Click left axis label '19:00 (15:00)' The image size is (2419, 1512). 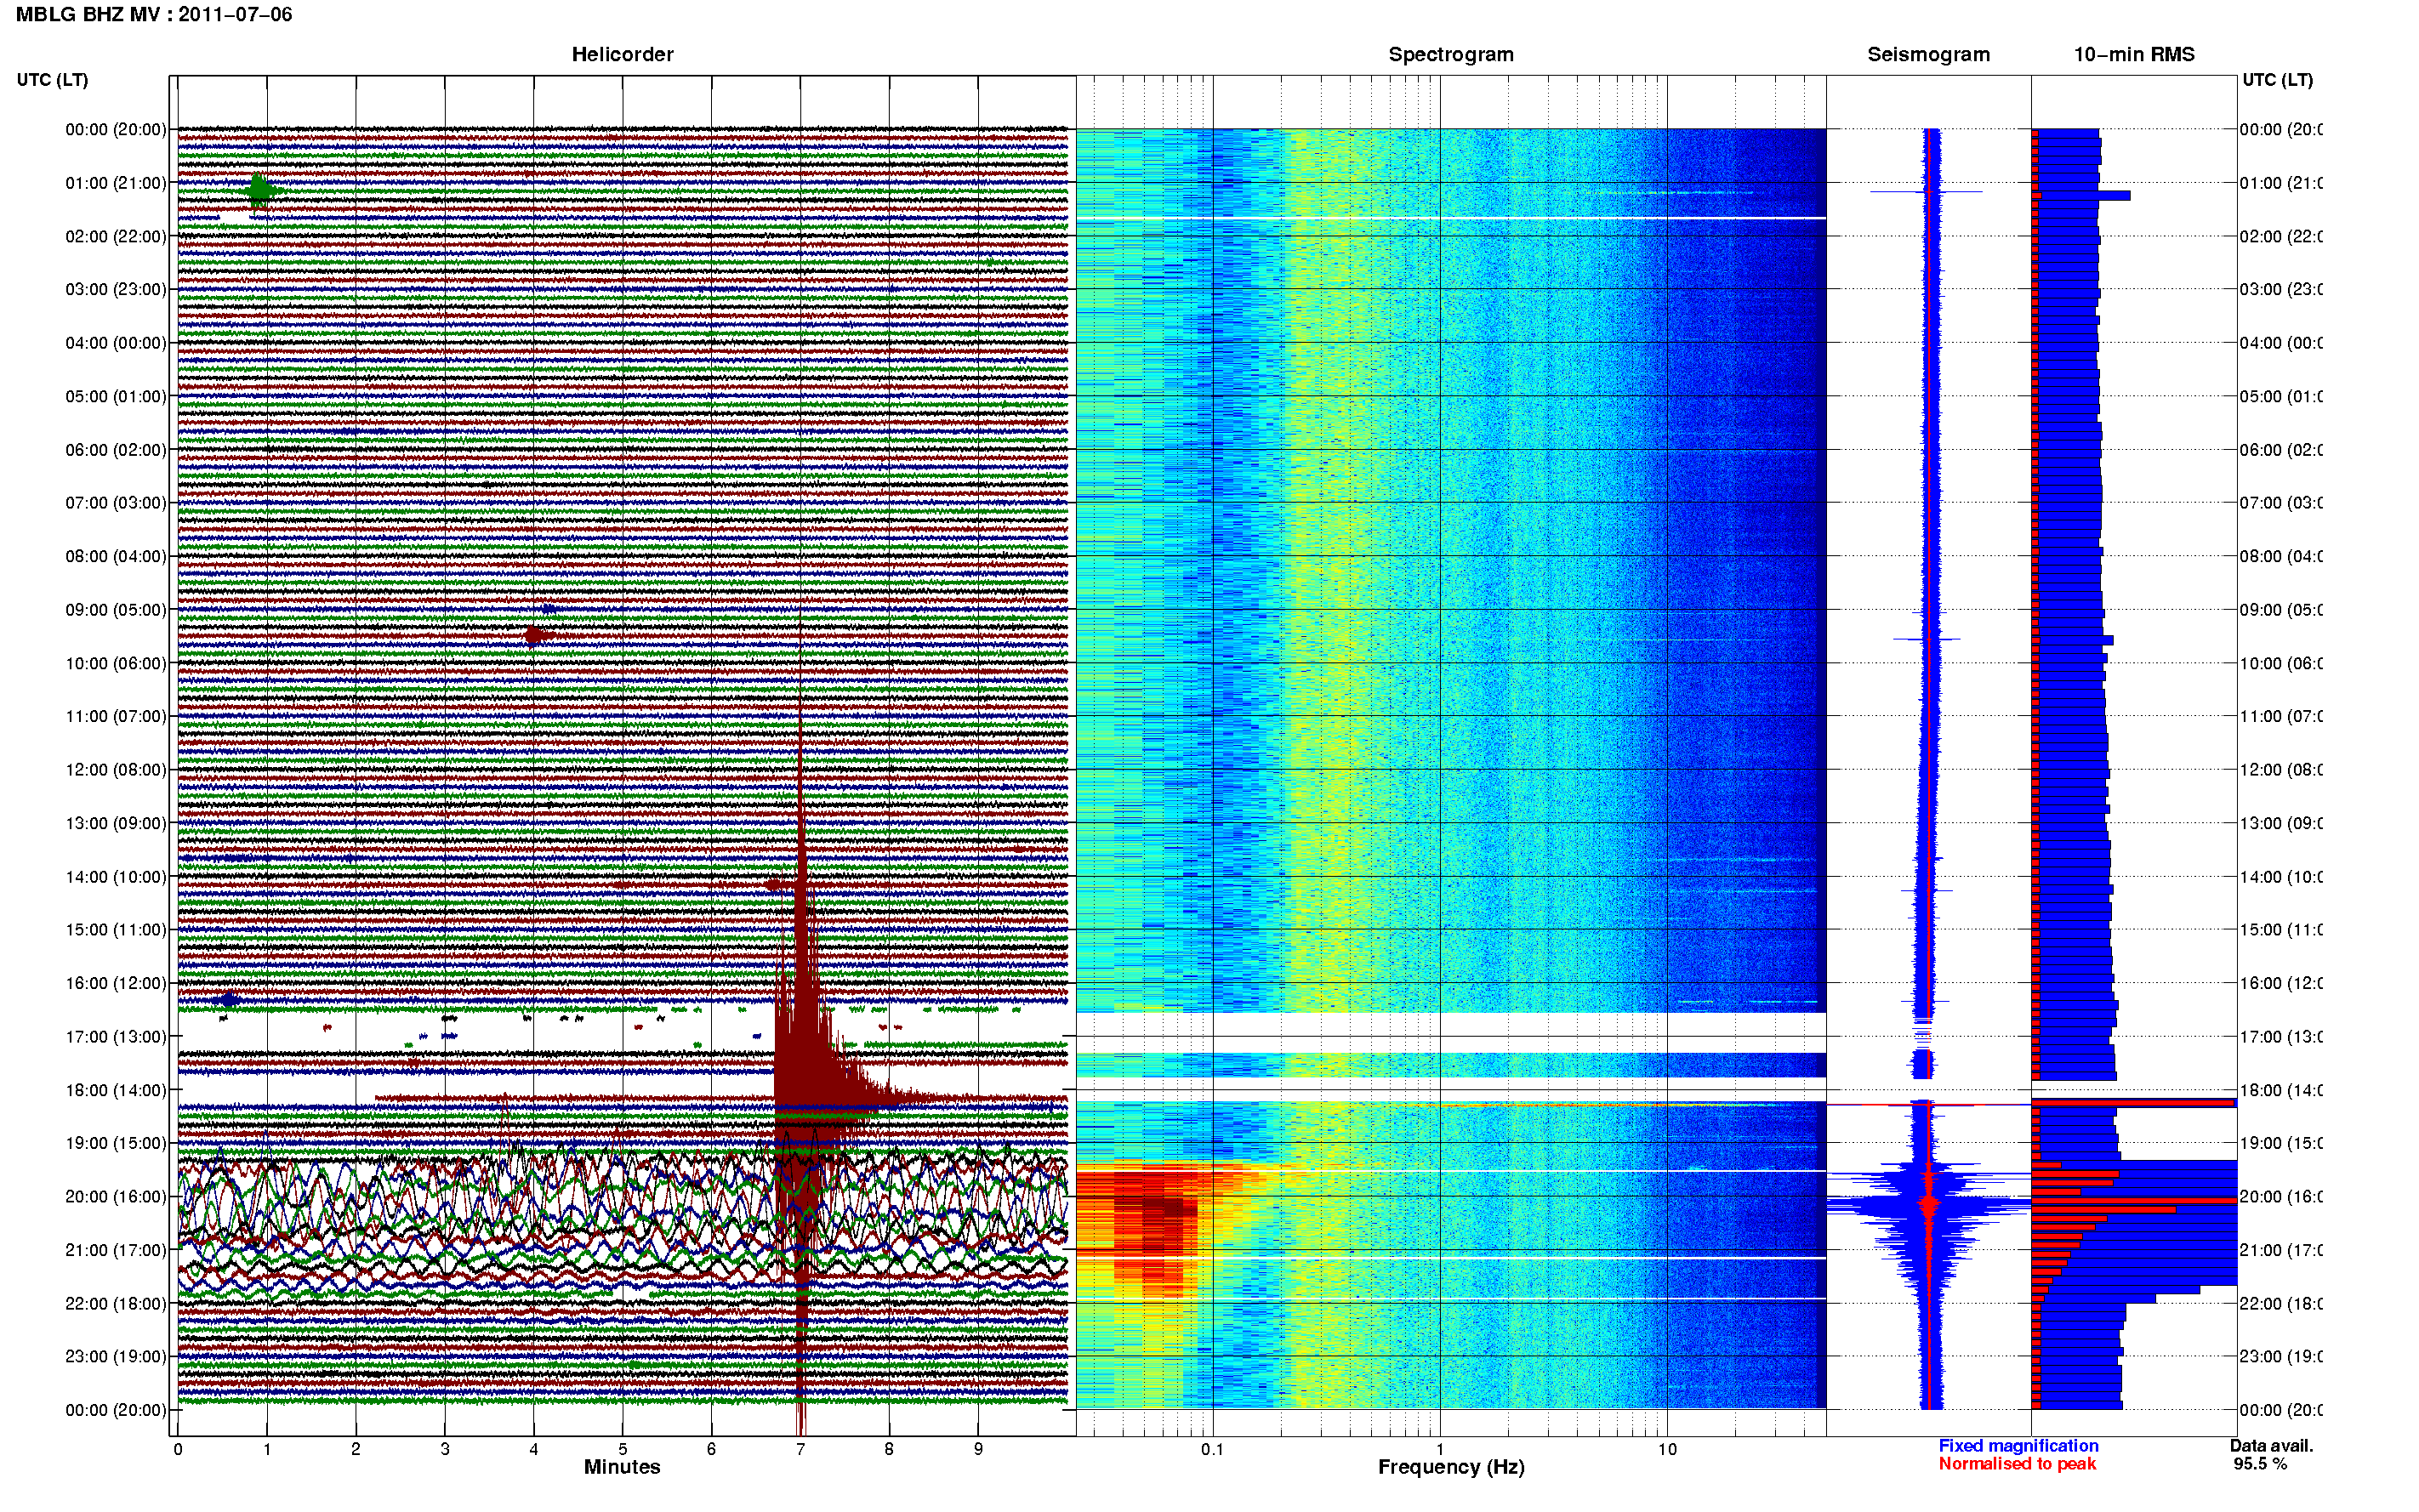click(116, 1143)
